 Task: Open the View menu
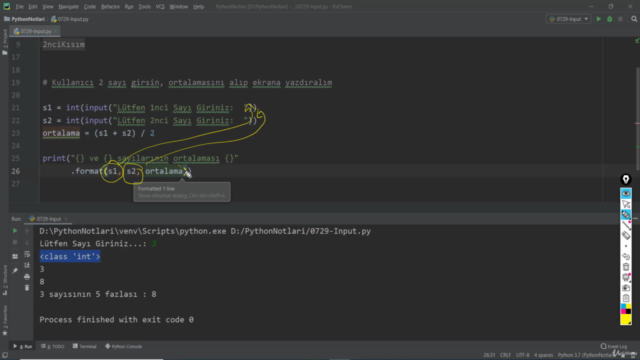click(x=48, y=7)
